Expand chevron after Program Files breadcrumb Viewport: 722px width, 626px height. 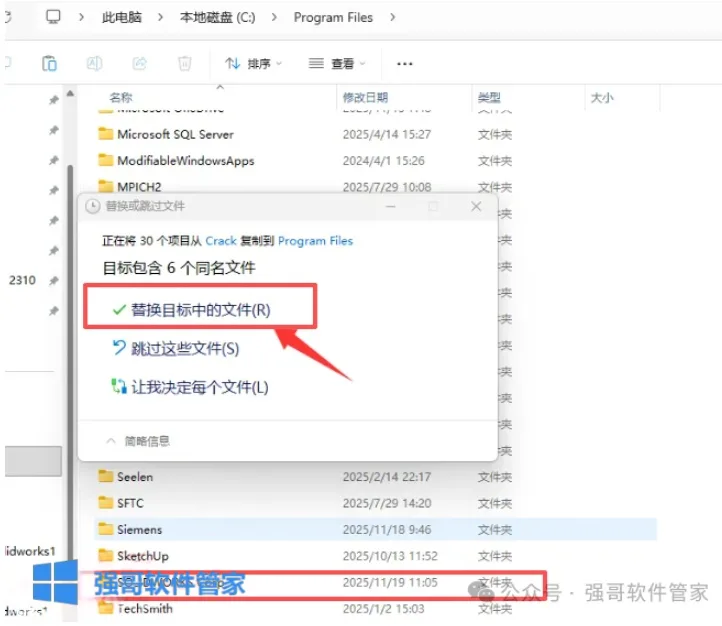pyautogui.click(x=392, y=17)
